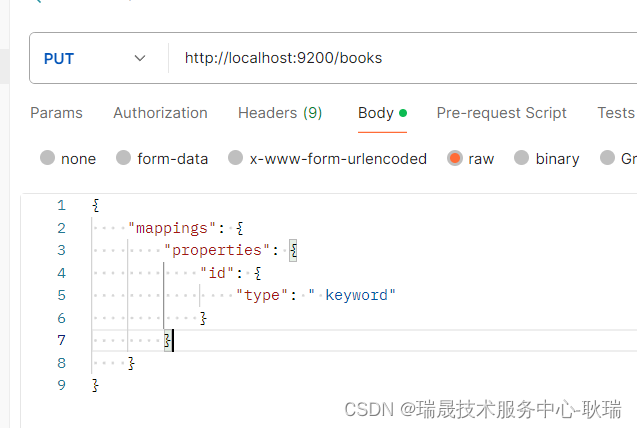
Task: Open the Tests tab
Action: click(x=616, y=113)
